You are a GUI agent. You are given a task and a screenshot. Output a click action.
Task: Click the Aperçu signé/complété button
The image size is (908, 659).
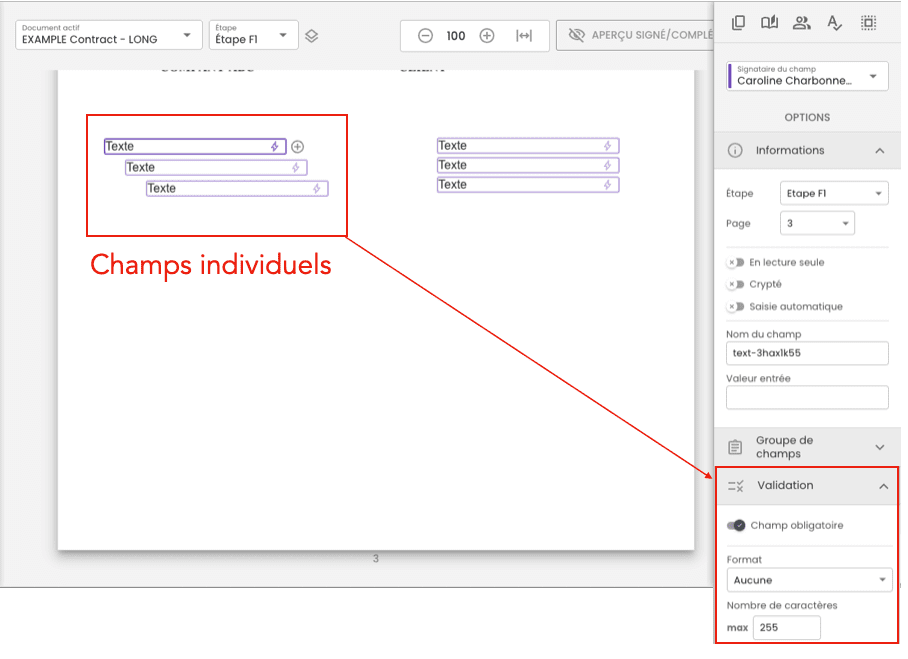click(x=635, y=36)
